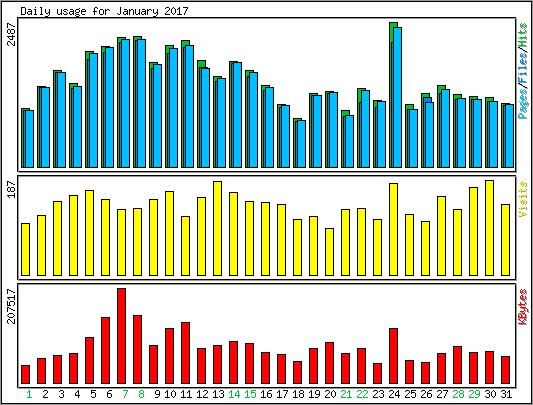
Task: Select the yellow visits bar for day 11
Action: click(x=186, y=246)
